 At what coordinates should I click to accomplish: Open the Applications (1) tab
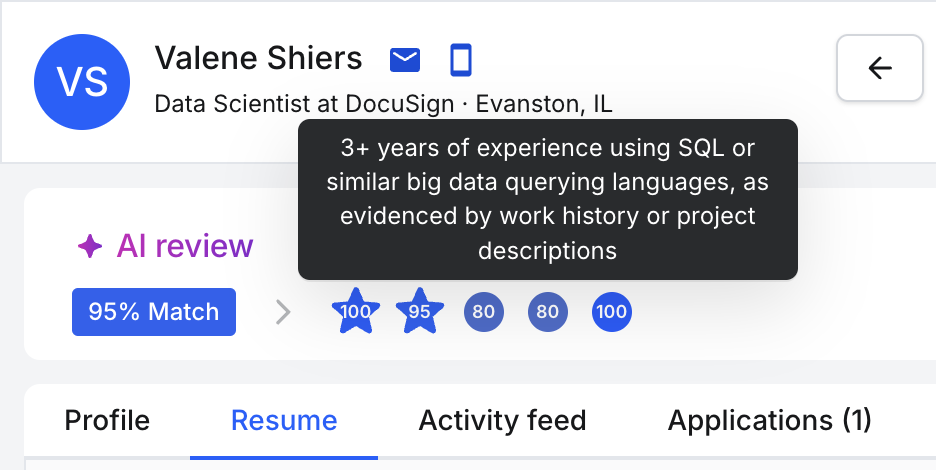769,420
